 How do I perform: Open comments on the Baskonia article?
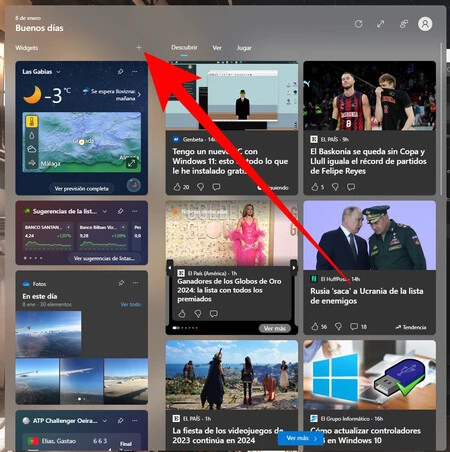(351, 187)
